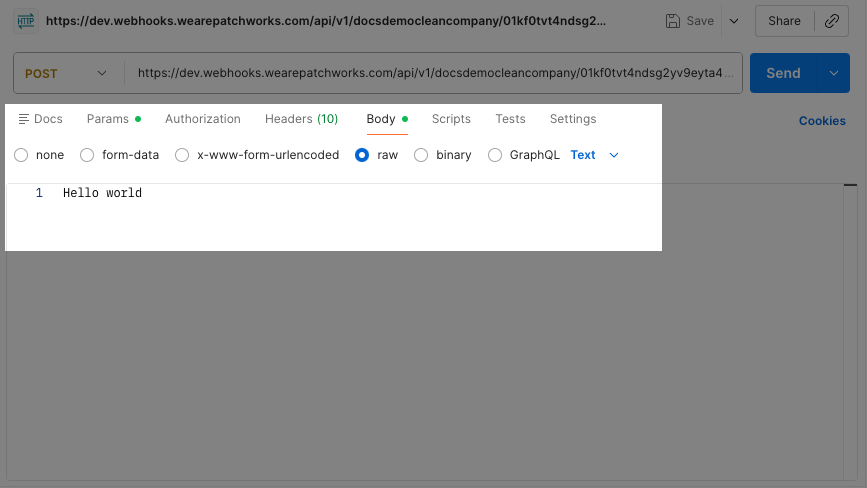Select the raw body option
Screen dimensions: 867x488
(x=362, y=155)
